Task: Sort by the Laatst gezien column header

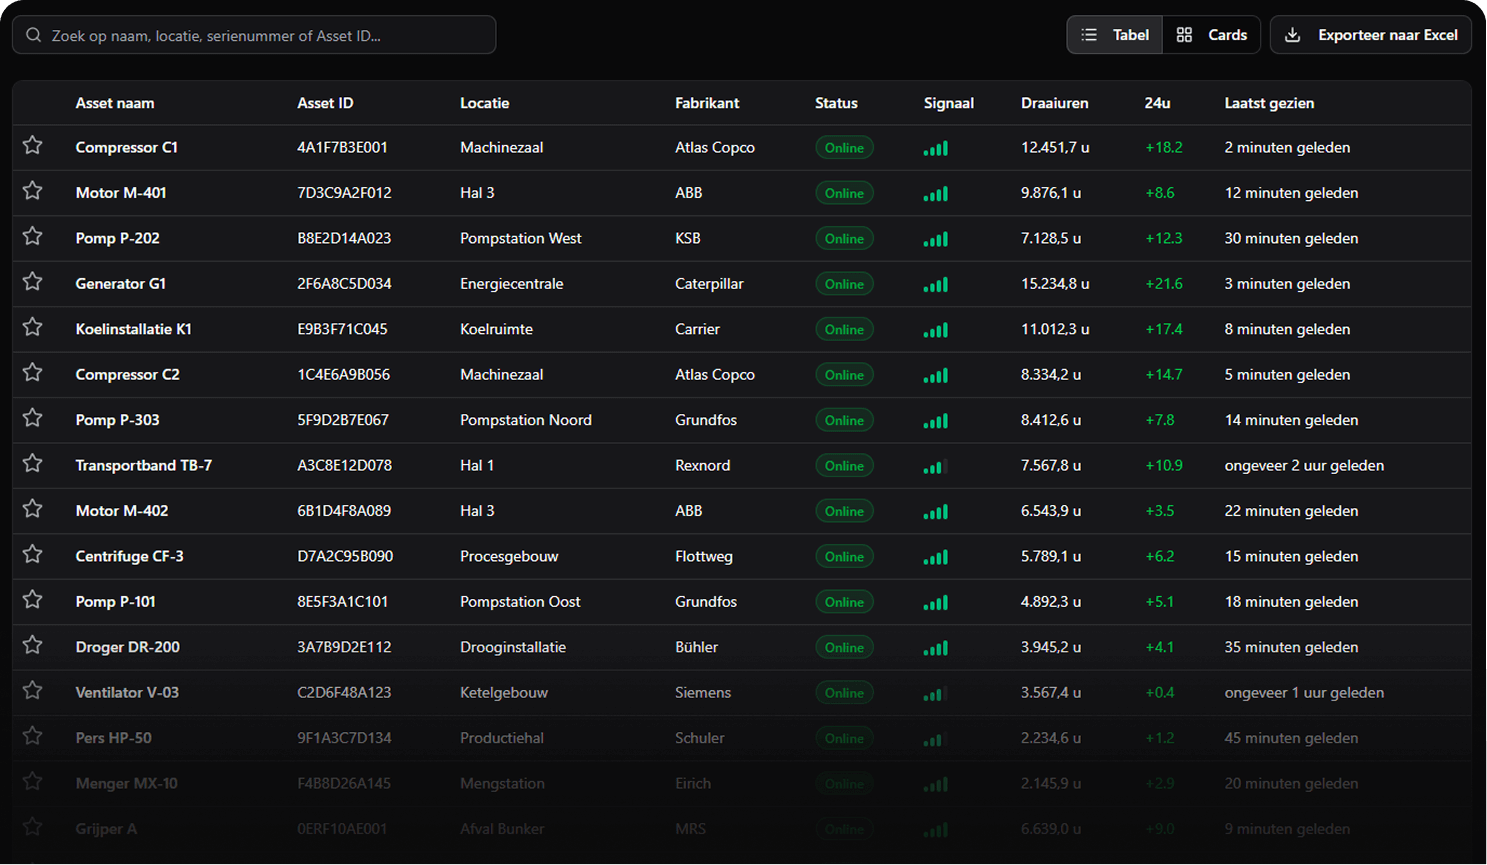Action: [x=1268, y=103]
